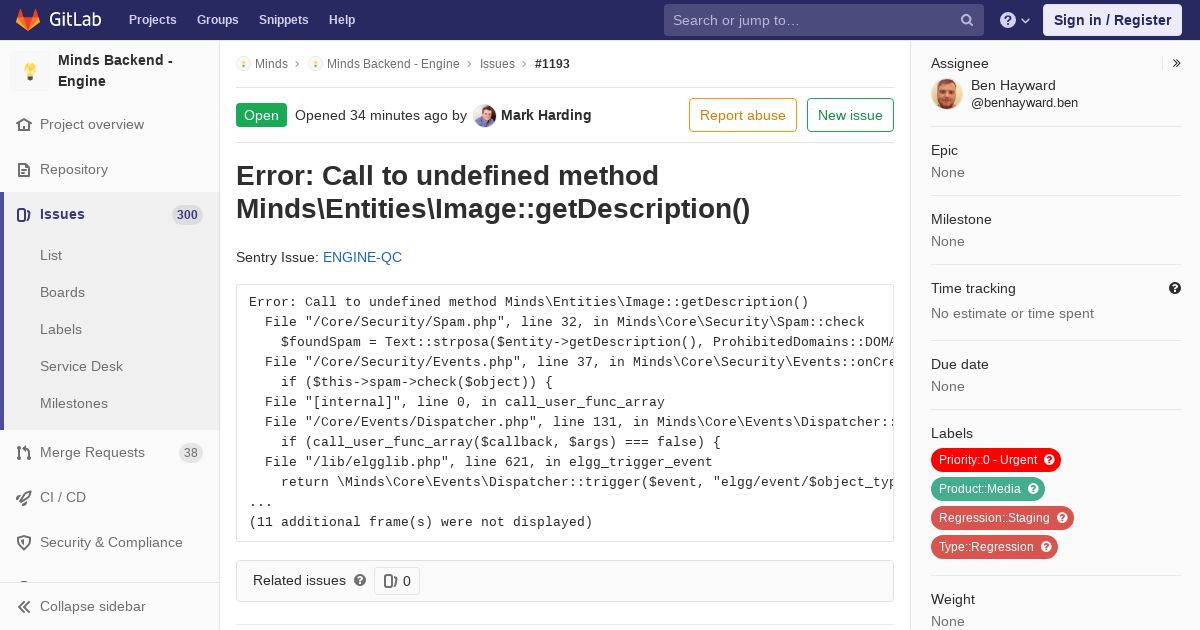This screenshot has height=630, width=1200.
Task: Click the Minds breadcrumb group avatar
Action: 243,64
